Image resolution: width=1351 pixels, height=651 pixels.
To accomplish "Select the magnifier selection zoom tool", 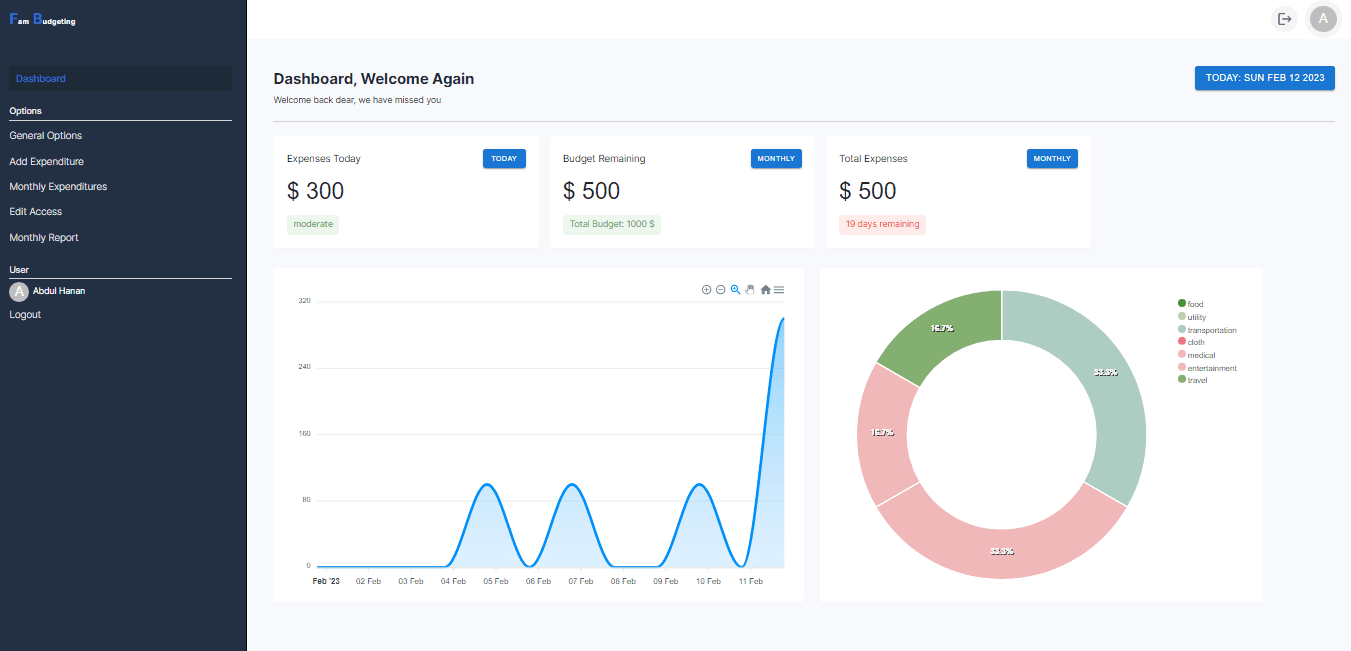I will (x=735, y=290).
